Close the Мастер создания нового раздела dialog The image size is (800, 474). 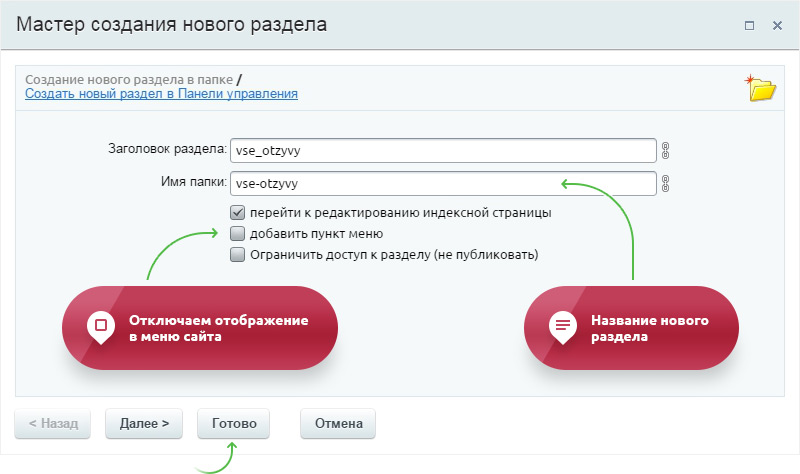776,25
